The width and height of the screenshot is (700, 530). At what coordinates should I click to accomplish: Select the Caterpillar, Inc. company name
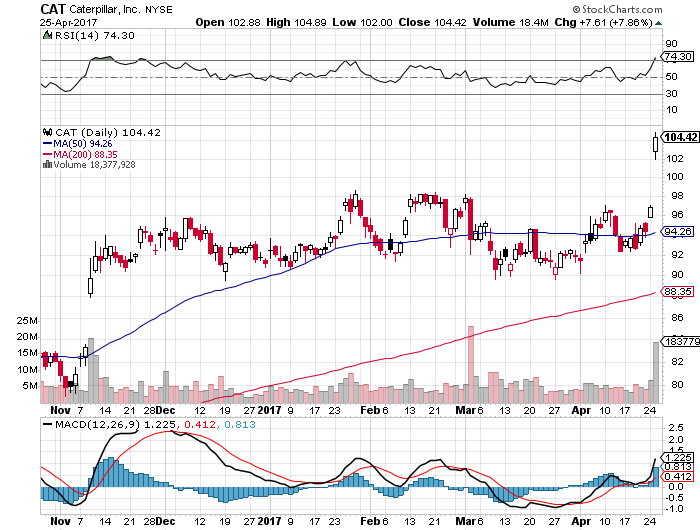105,9
